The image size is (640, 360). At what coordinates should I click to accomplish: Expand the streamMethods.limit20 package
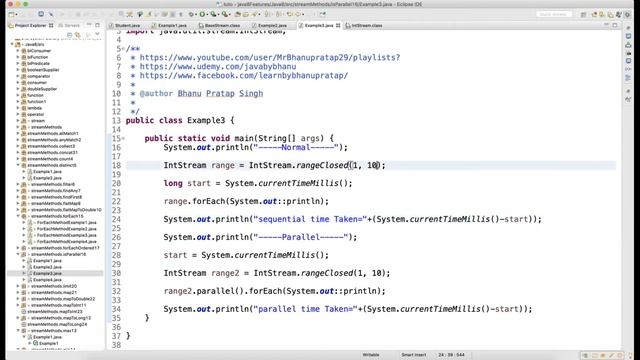[x=18, y=286]
